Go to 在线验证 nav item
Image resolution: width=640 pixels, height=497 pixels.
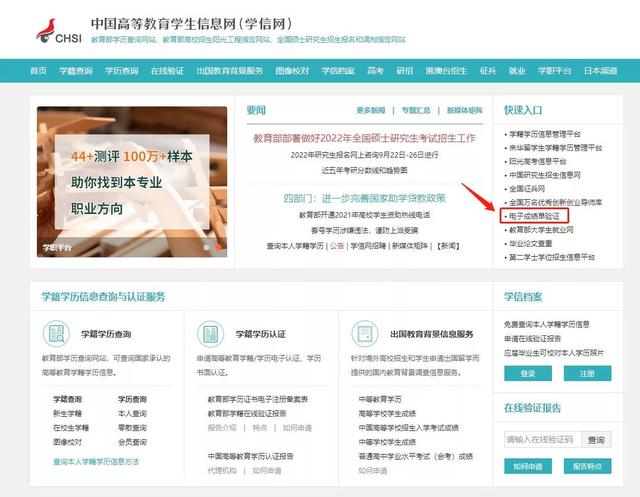(x=167, y=71)
